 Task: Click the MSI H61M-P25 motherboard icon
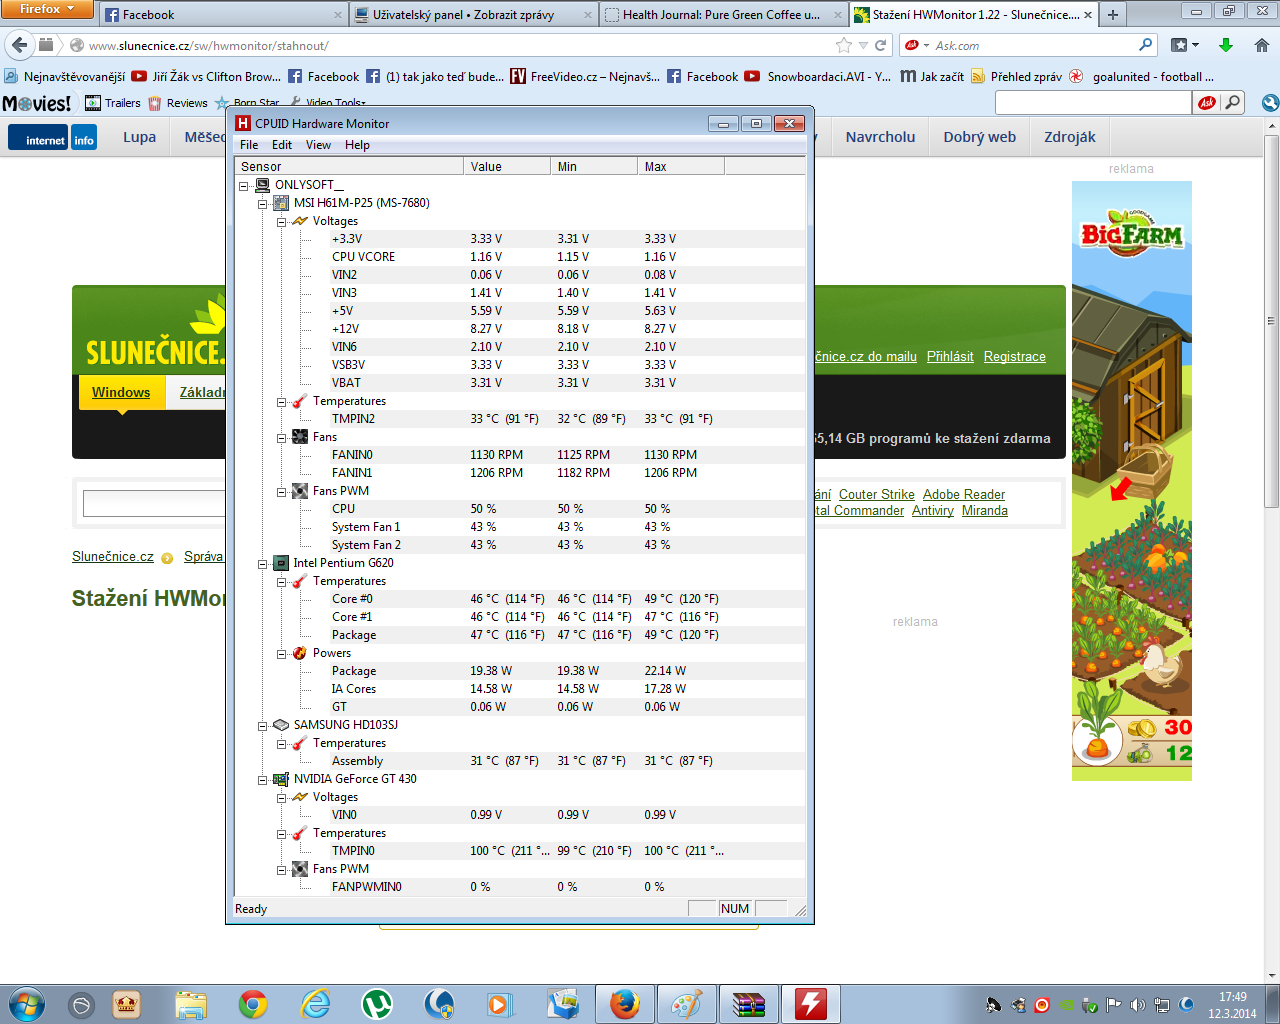[281, 203]
